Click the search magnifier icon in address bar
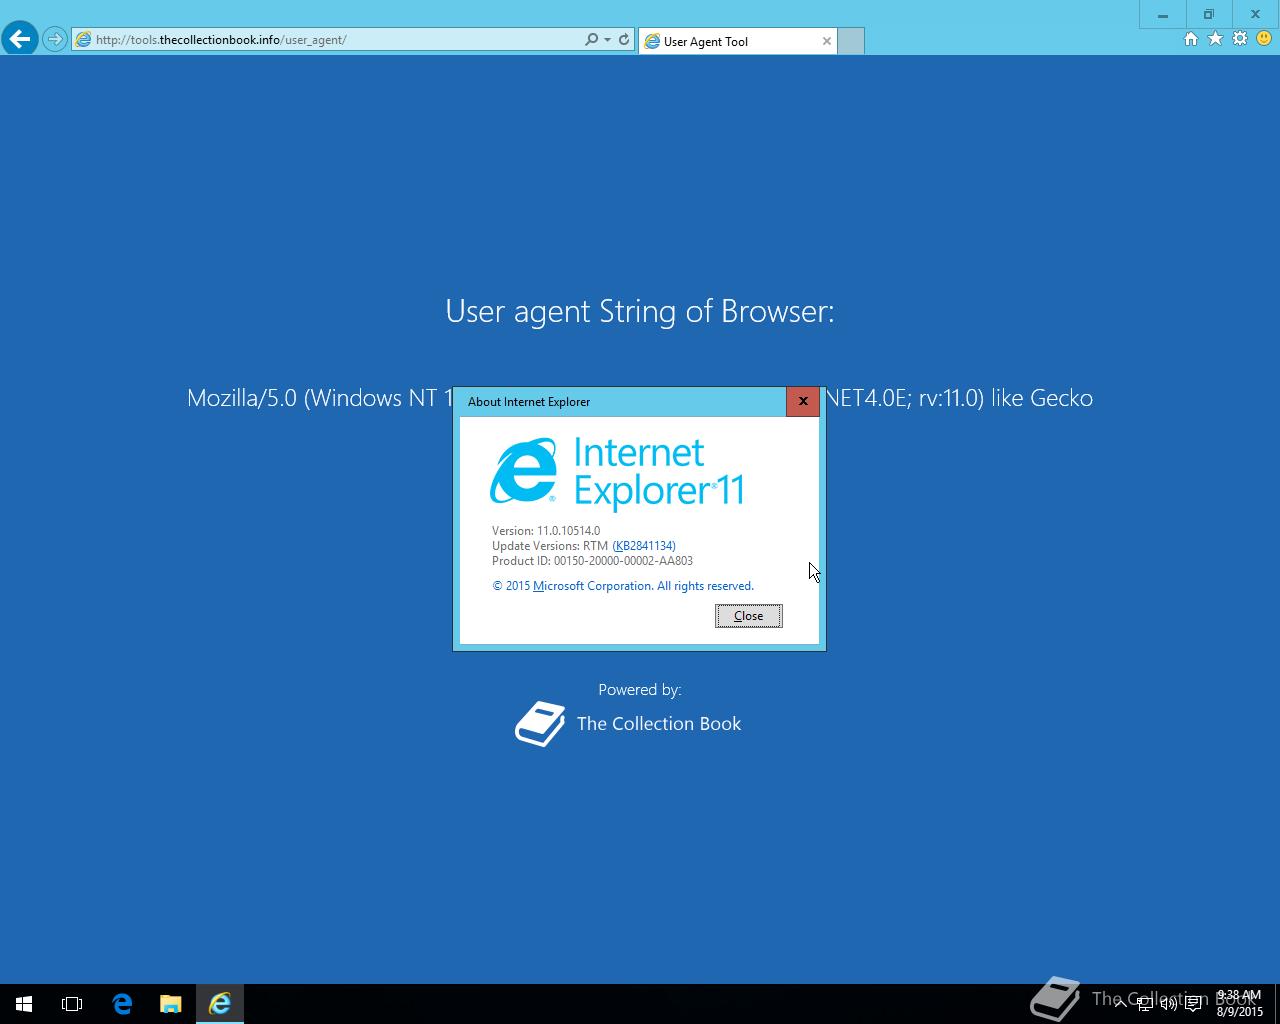 591,40
